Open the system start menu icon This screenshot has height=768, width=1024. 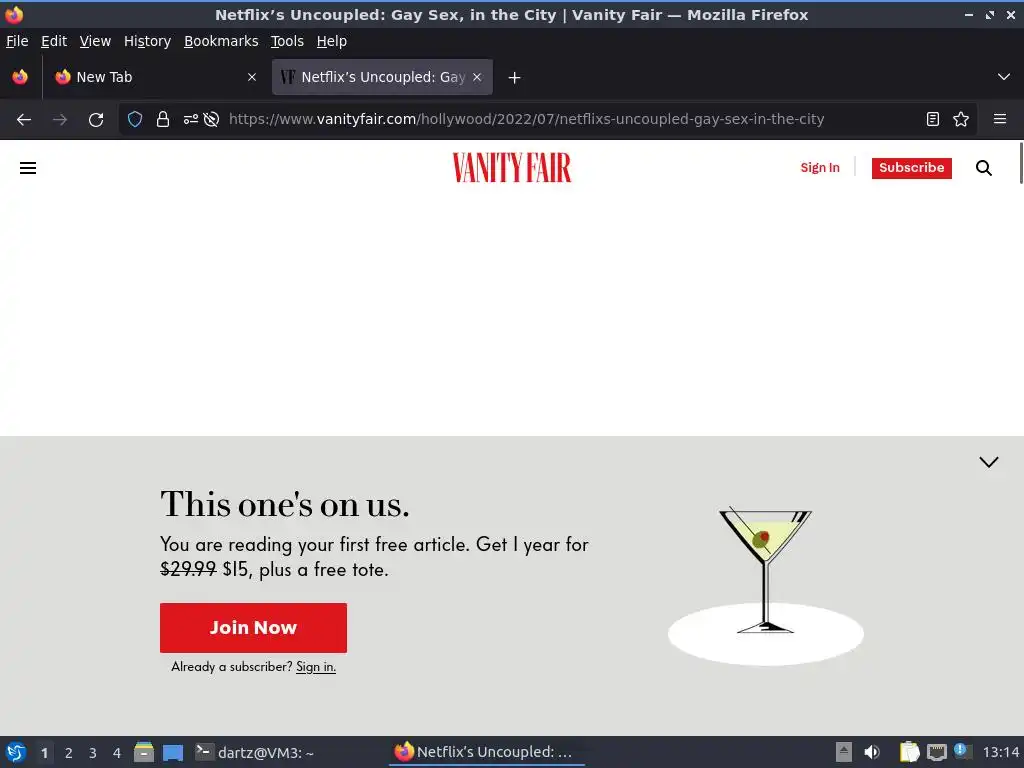pyautogui.click(x=16, y=752)
